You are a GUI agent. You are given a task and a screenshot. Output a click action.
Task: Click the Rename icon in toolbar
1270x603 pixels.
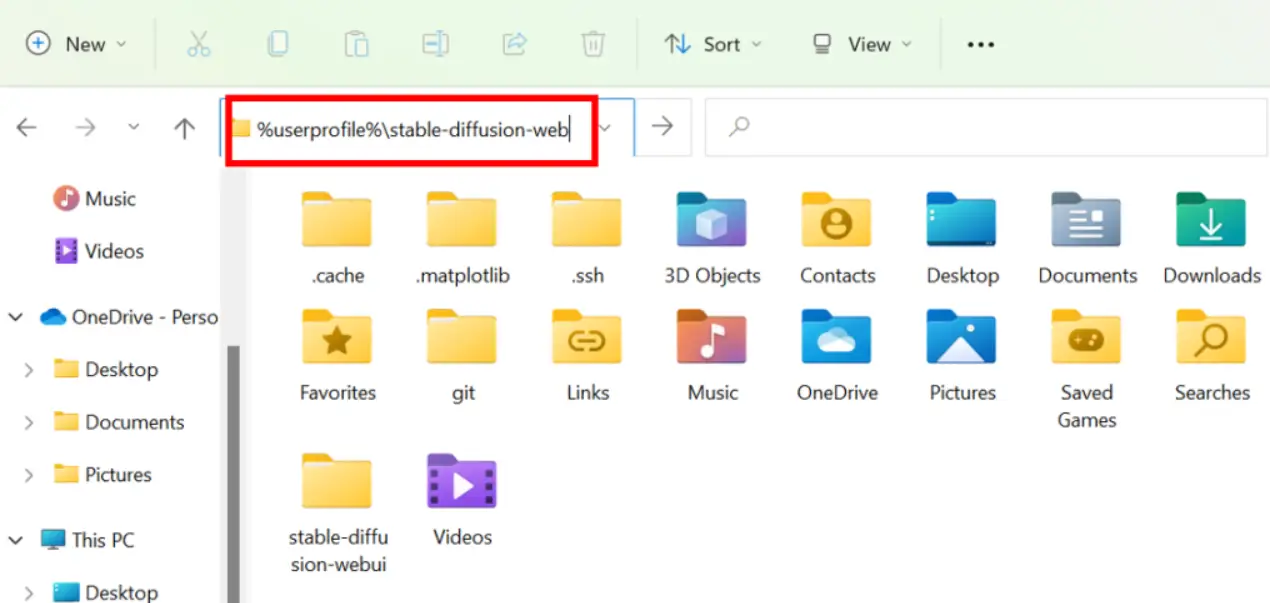pyautogui.click(x=435, y=44)
